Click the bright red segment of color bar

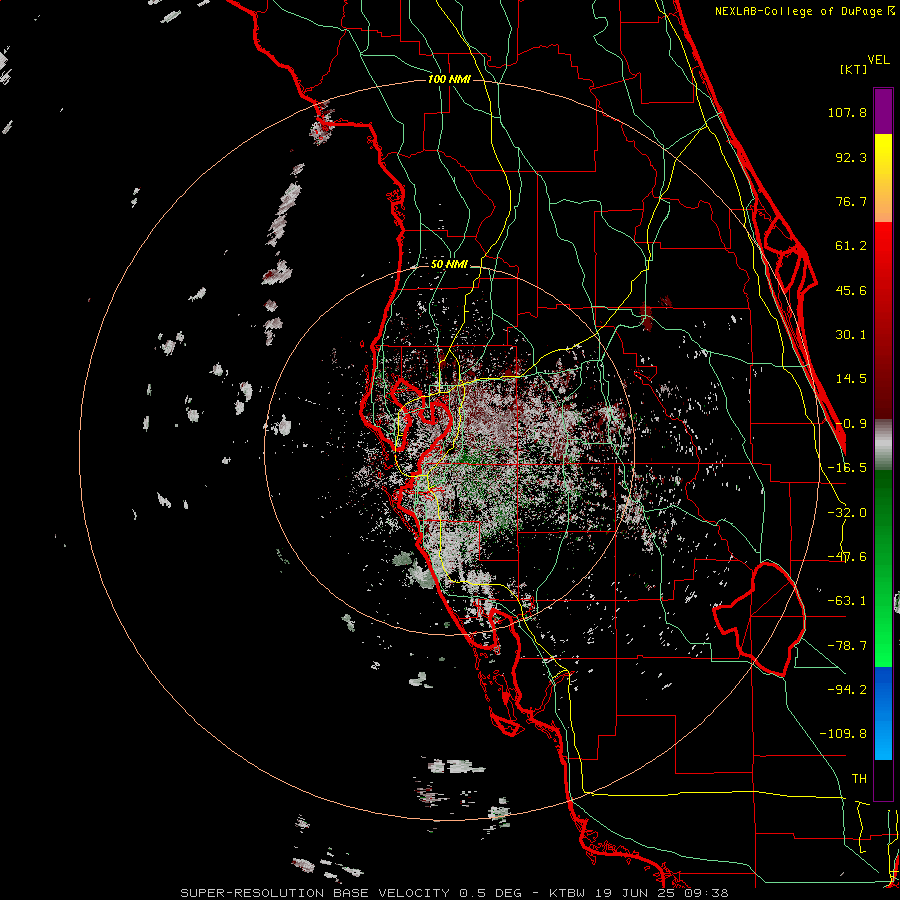[883, 320]
